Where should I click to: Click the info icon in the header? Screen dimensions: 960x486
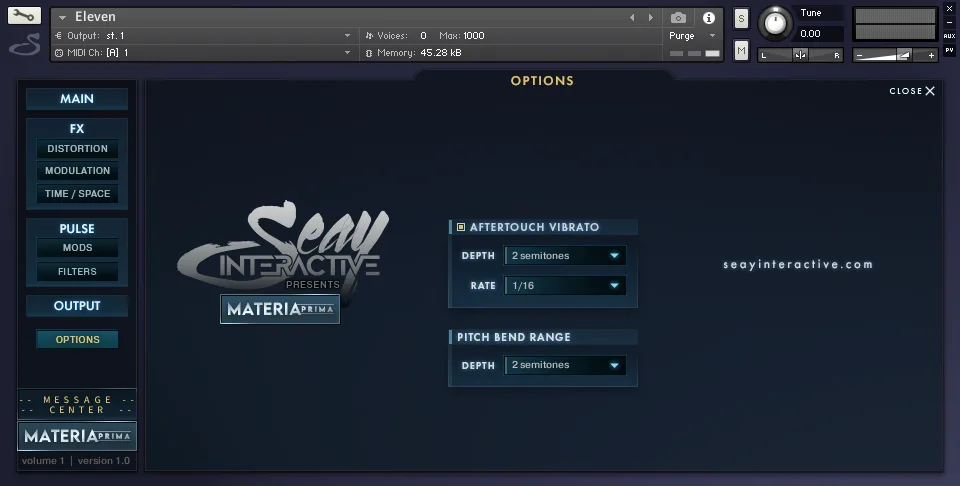click(x=708, y=18)
